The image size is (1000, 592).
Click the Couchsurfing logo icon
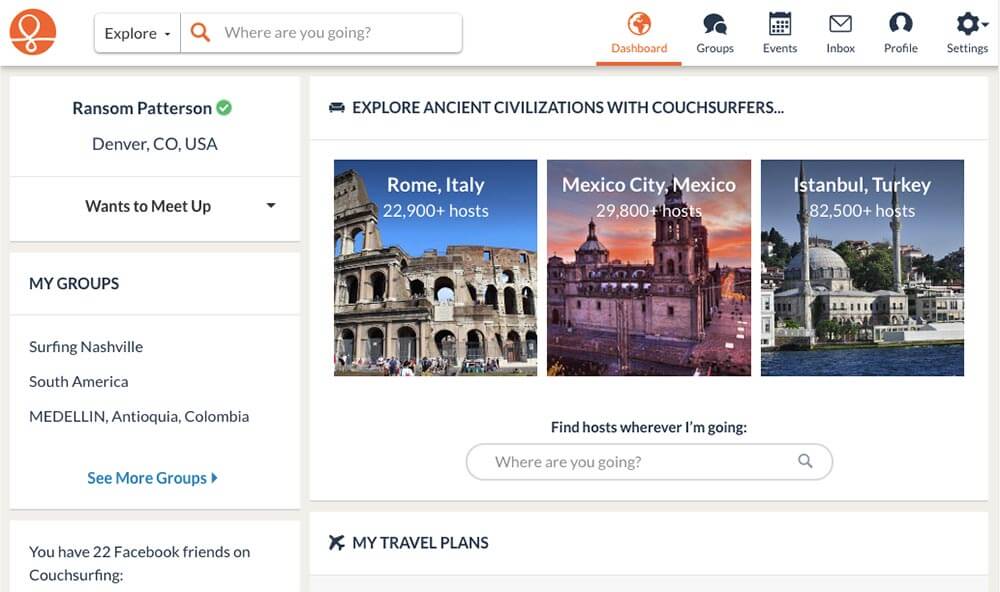pyautogui.click(x=33, y=32)
